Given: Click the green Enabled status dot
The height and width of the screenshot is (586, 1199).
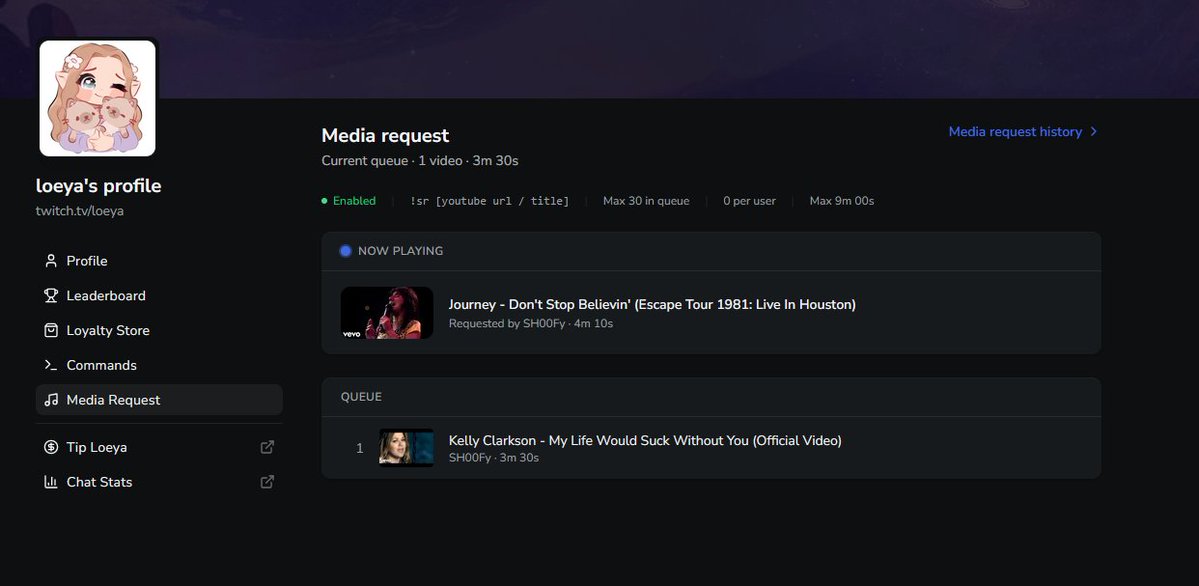Looking at the screenshot, I should click(x=324, y=201).
